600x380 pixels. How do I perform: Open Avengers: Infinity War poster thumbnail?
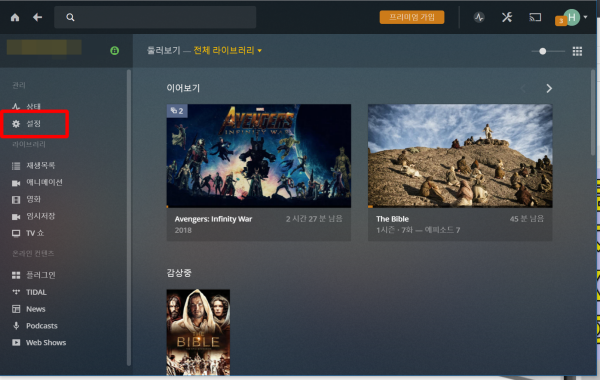click(259, 156)
